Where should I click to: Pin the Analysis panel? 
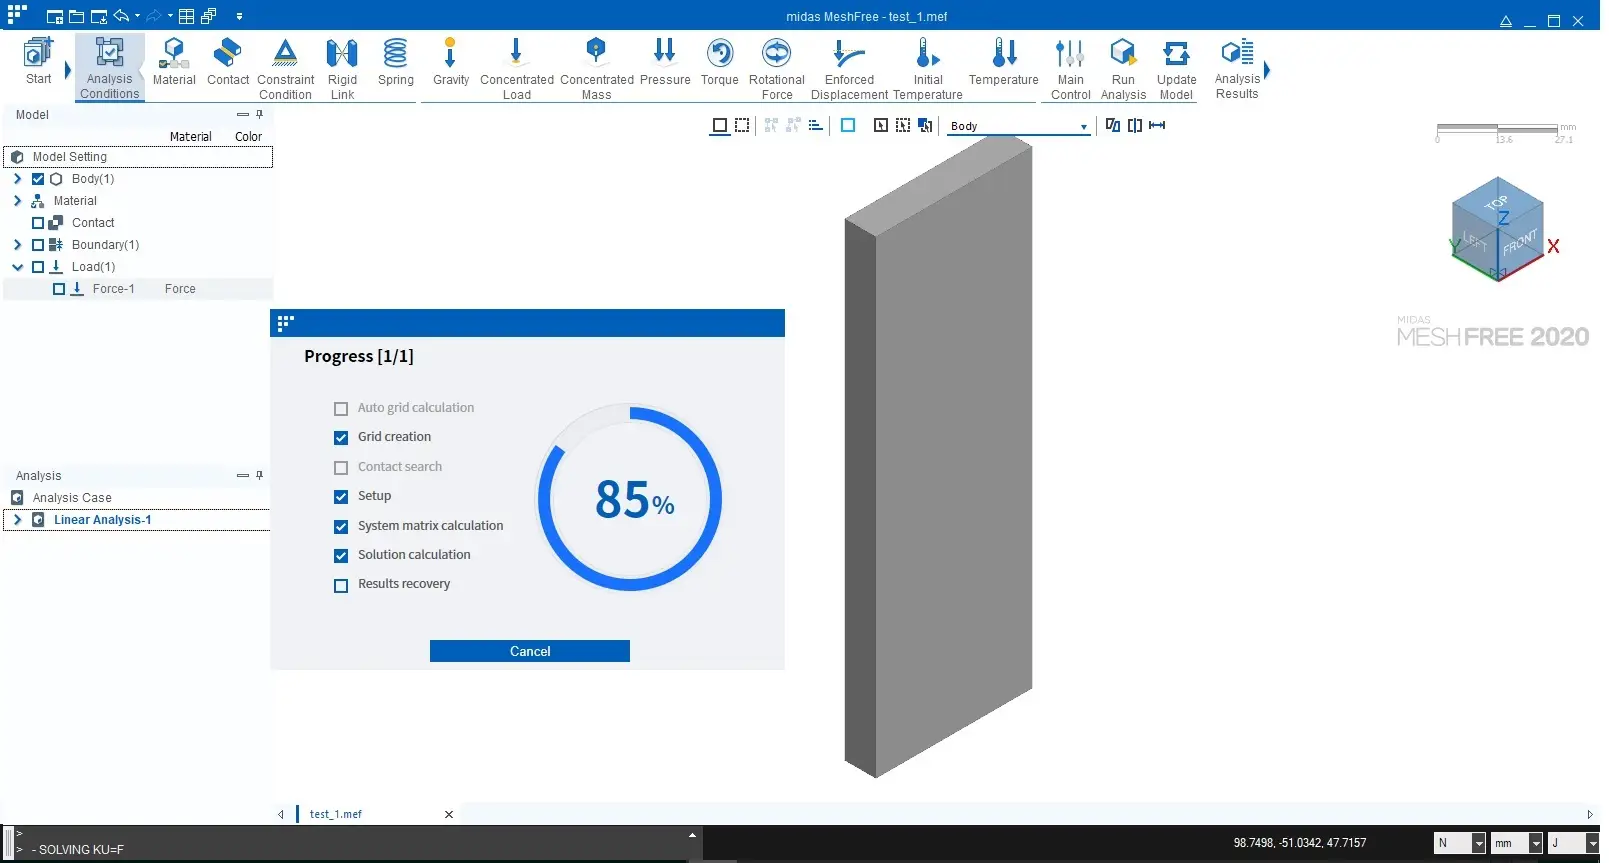(x=259, y=475)
